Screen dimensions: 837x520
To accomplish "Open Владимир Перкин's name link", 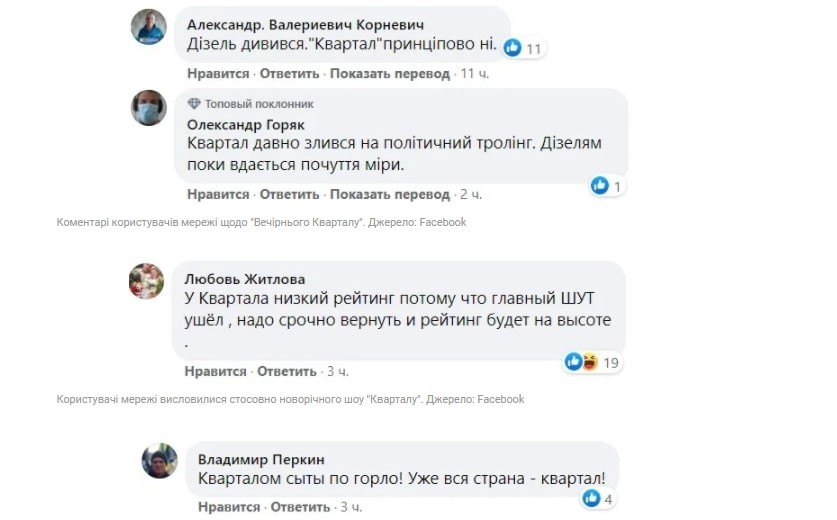I will point(261,459).
